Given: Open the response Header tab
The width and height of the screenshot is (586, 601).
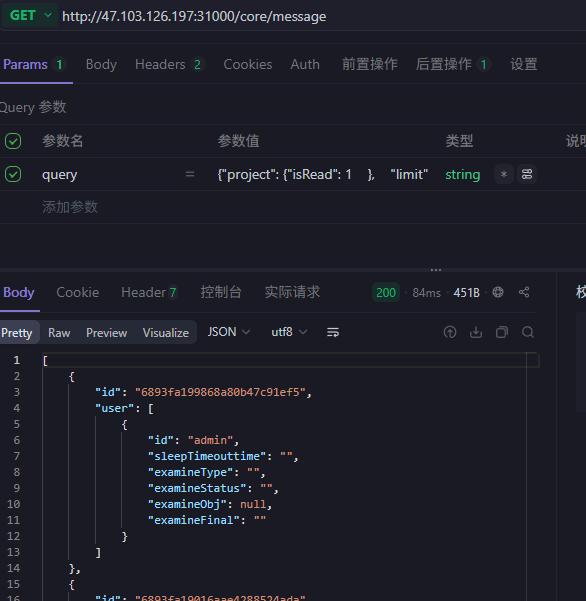Looking at the screenshot, I should [149, 292].
